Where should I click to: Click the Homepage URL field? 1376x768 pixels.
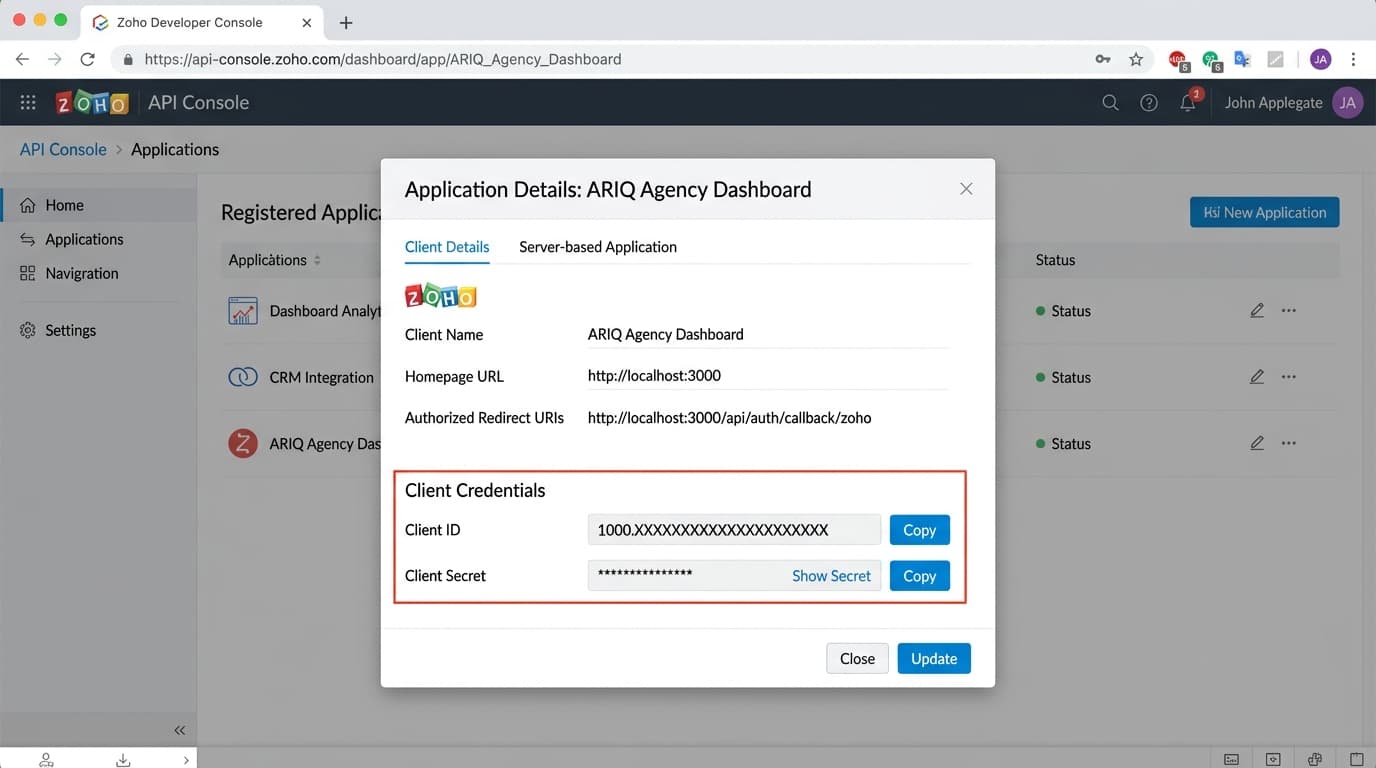coord(768,376)
